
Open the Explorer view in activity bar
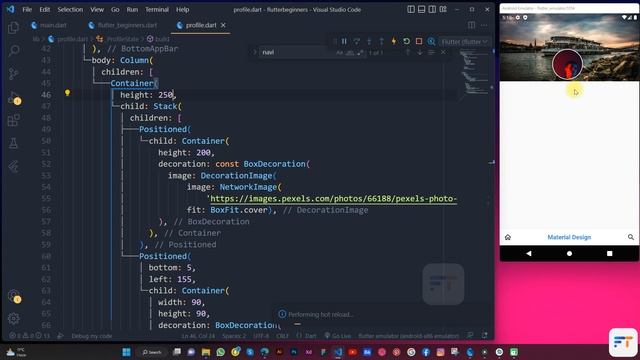pyautogui.click(x=13, y=28)
